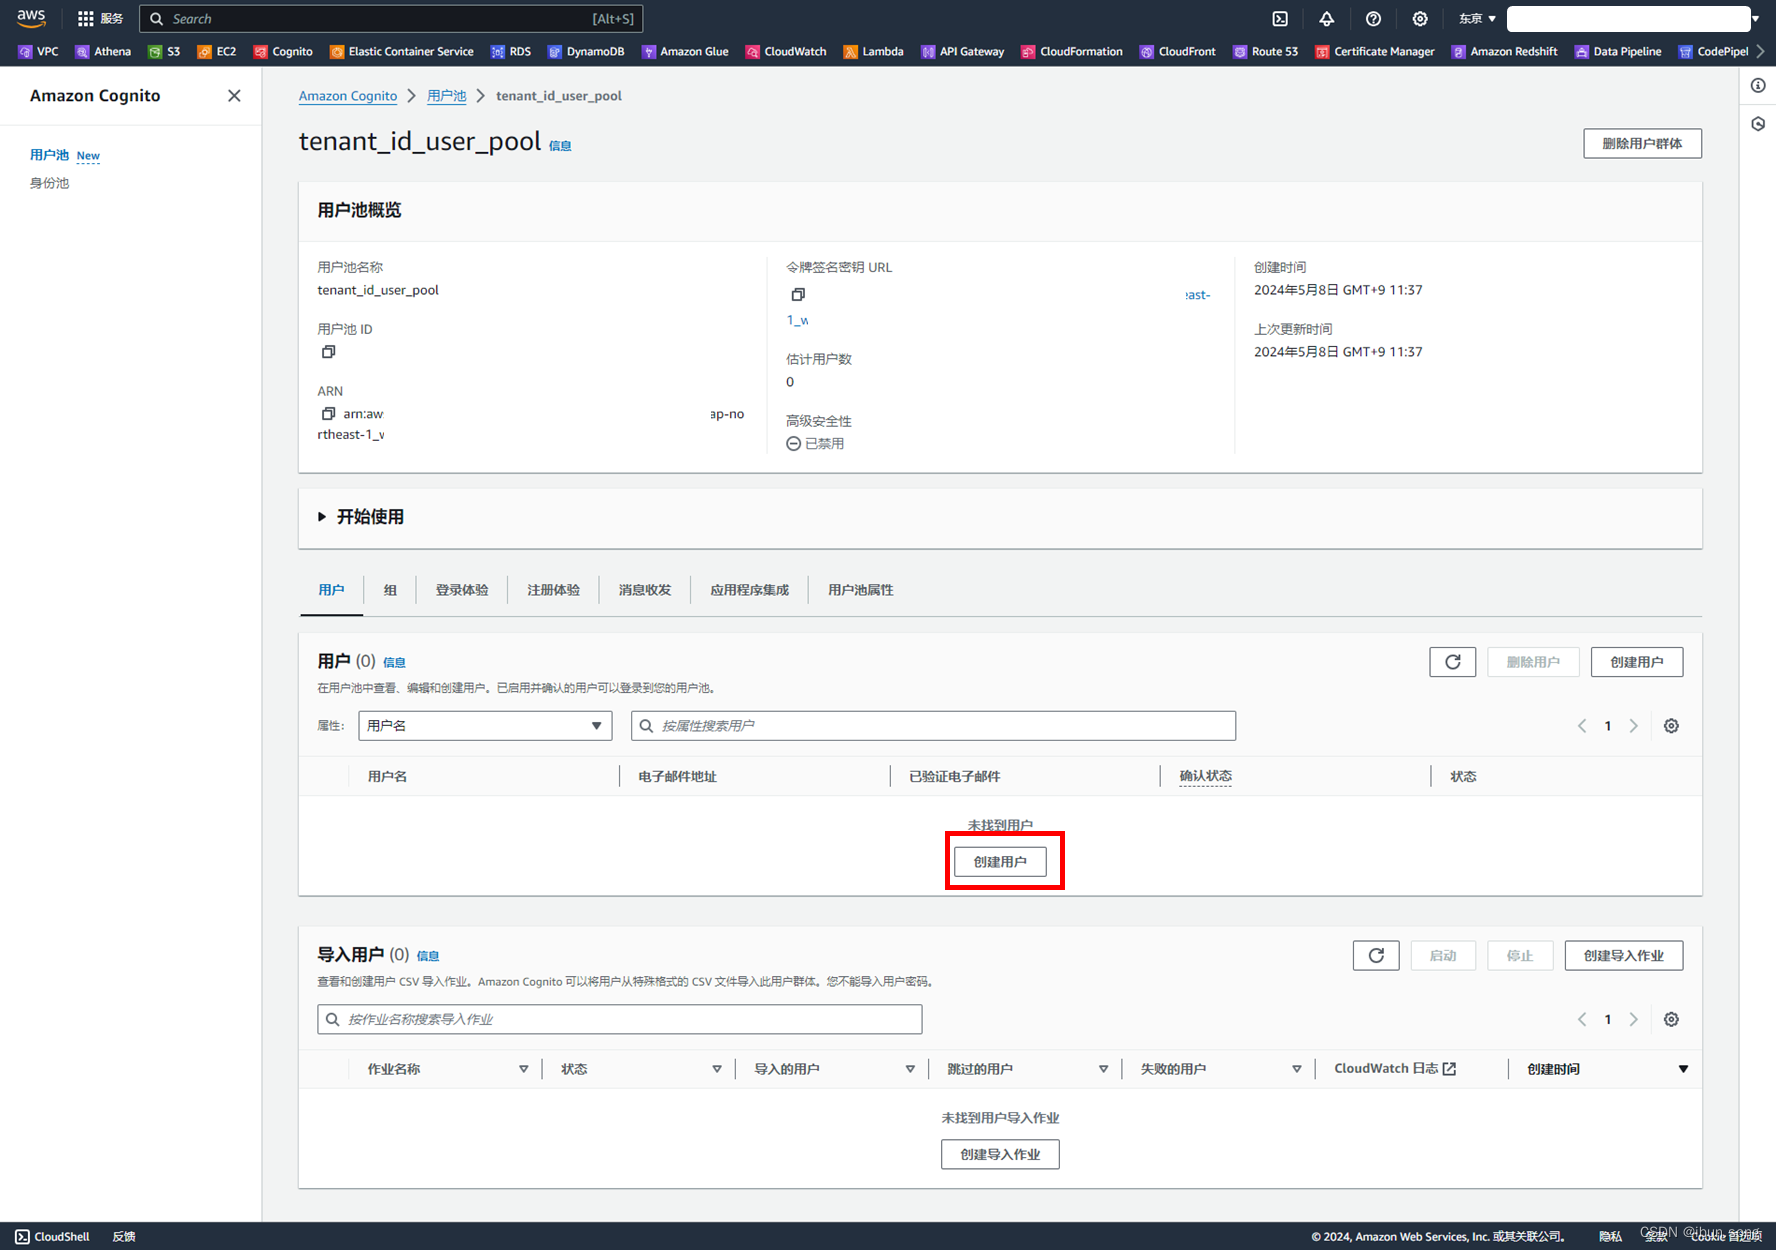Copy the user pool ID

click(328, 352)
